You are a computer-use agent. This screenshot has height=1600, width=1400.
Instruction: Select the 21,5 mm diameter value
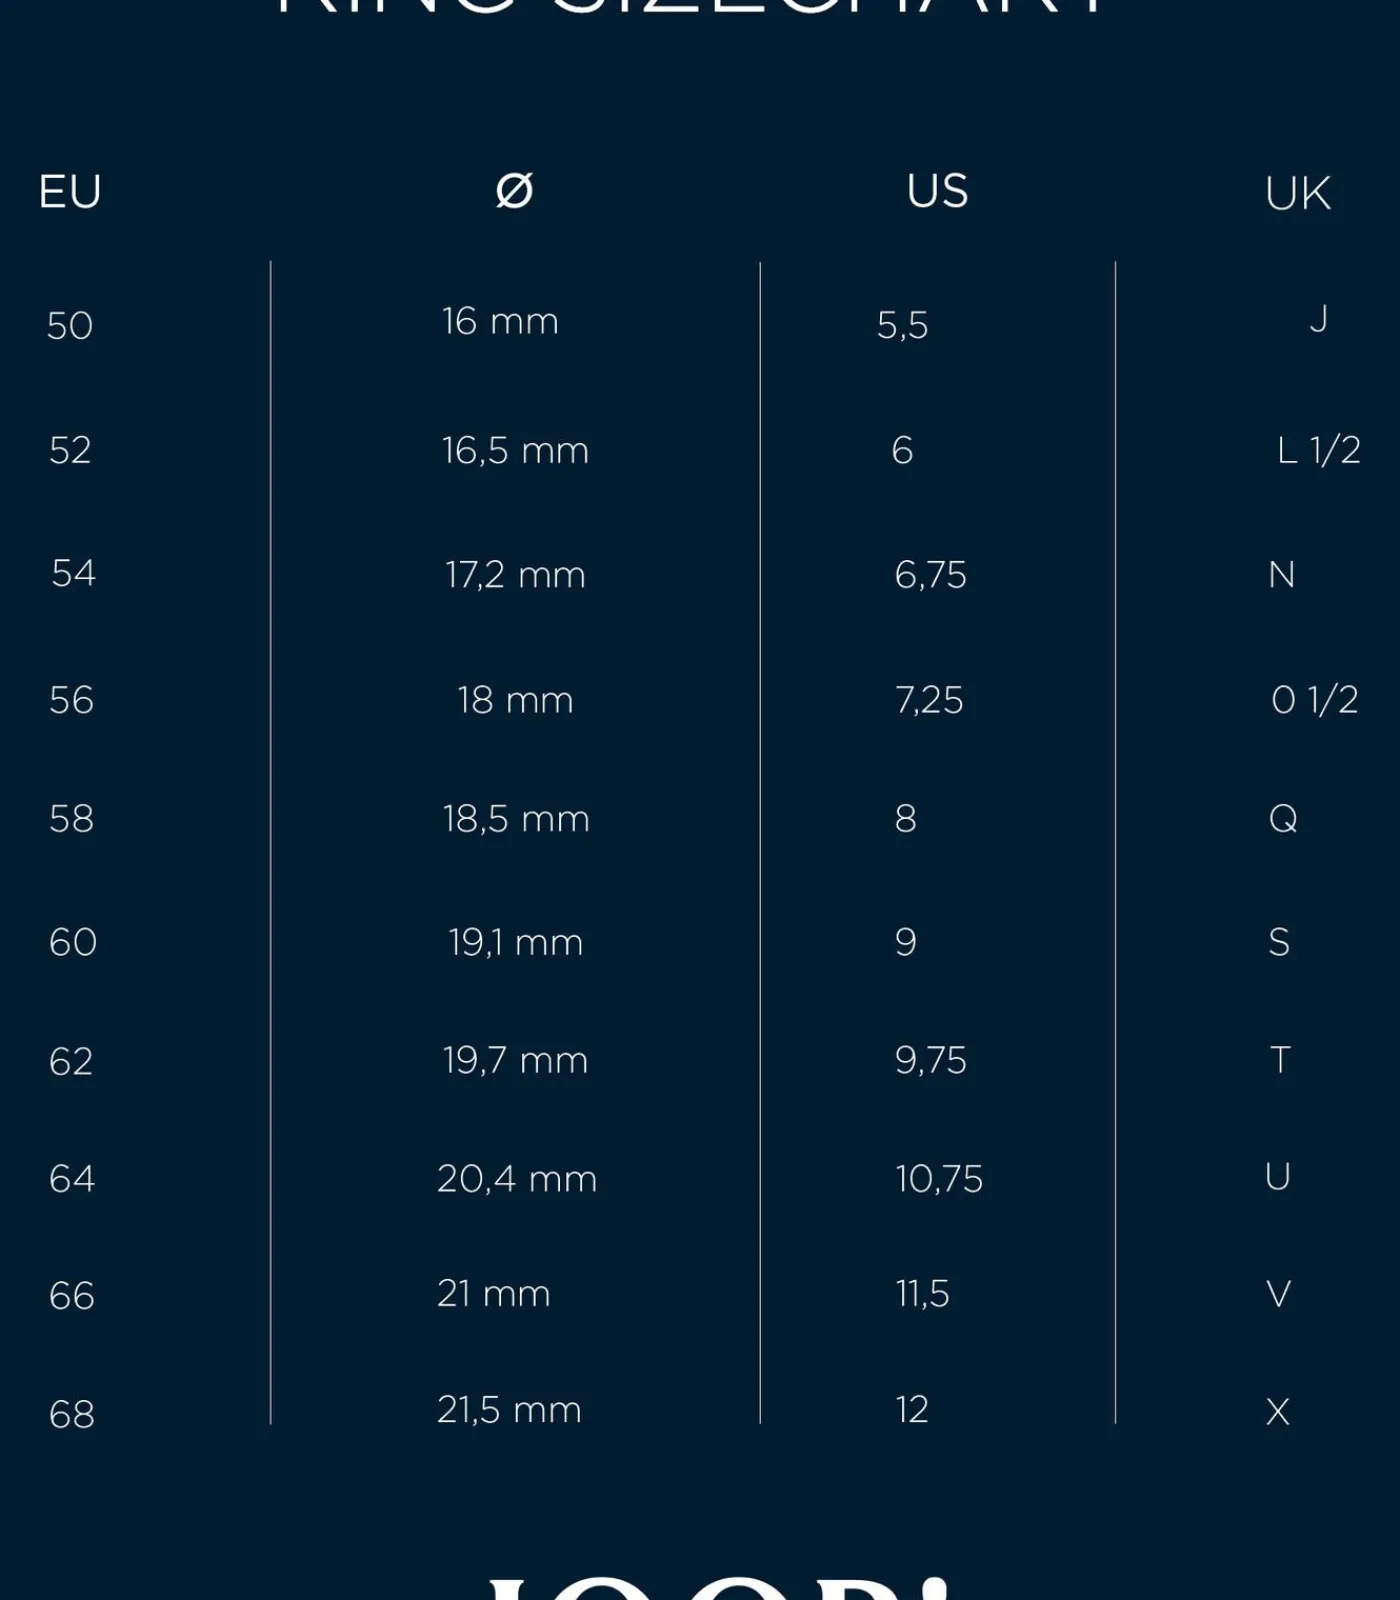pos(509,1410)
